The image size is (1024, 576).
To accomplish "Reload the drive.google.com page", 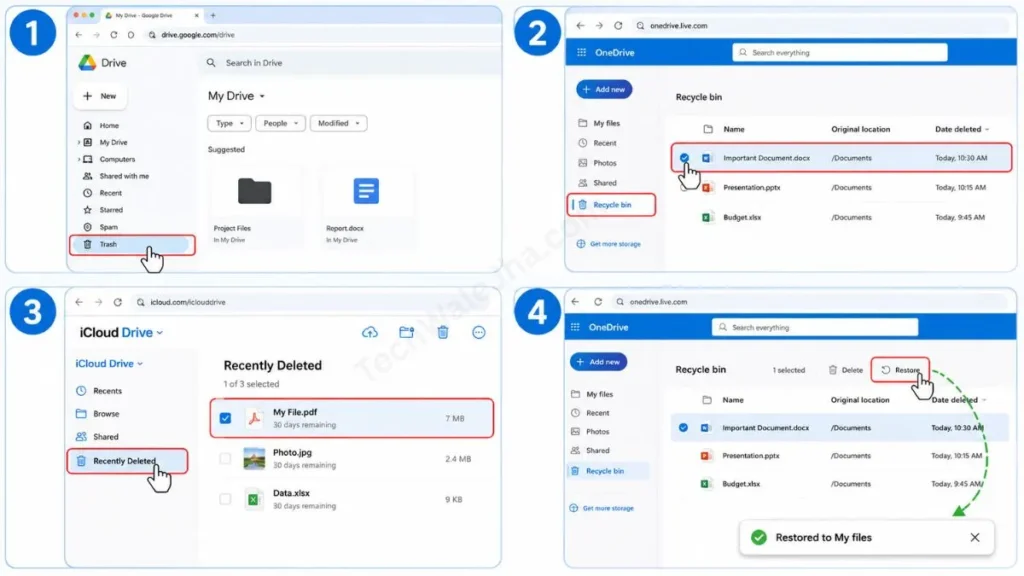I will point(114,35).
